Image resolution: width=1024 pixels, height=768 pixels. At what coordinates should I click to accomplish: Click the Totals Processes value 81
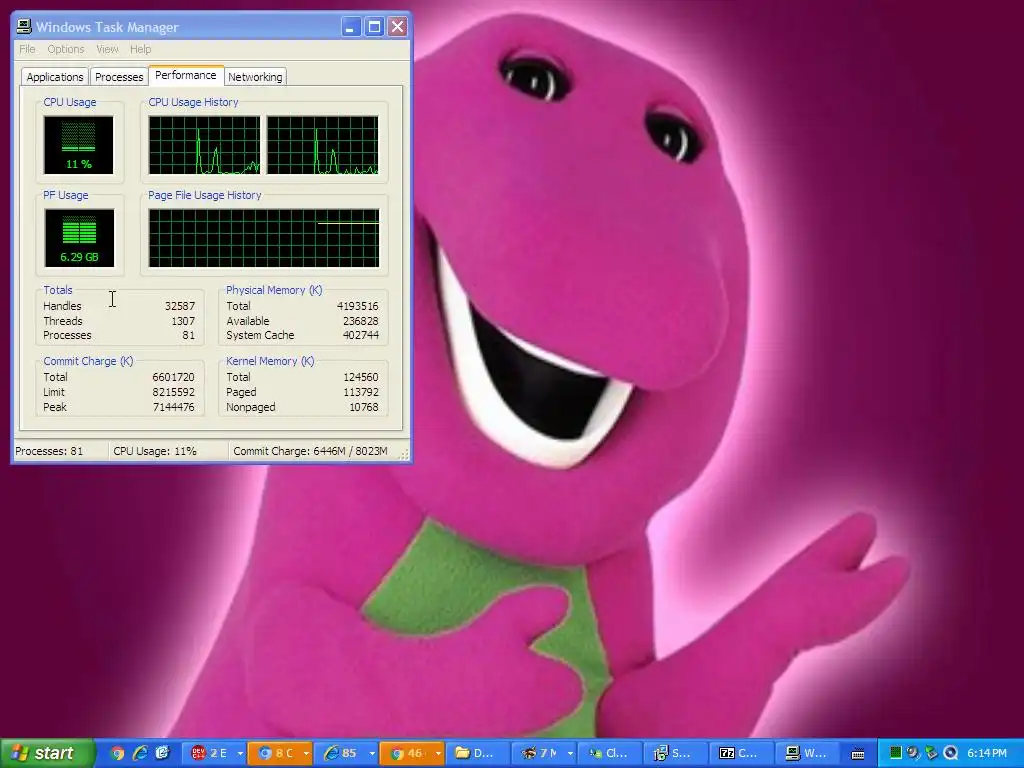pyautogui.click(x=188, y=335)
